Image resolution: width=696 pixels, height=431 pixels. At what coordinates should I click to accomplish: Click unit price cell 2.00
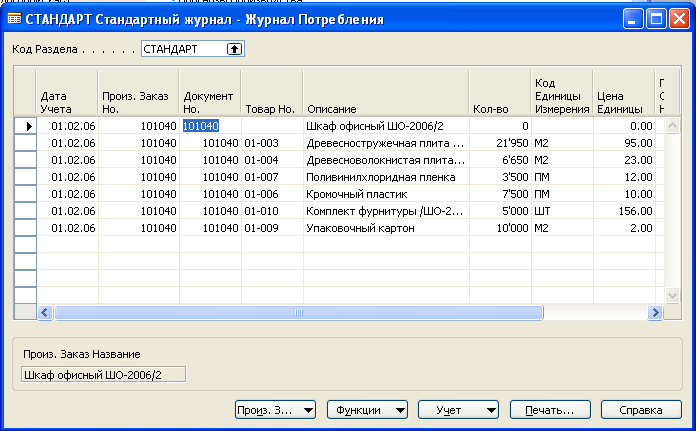click(x=624, y=228)
